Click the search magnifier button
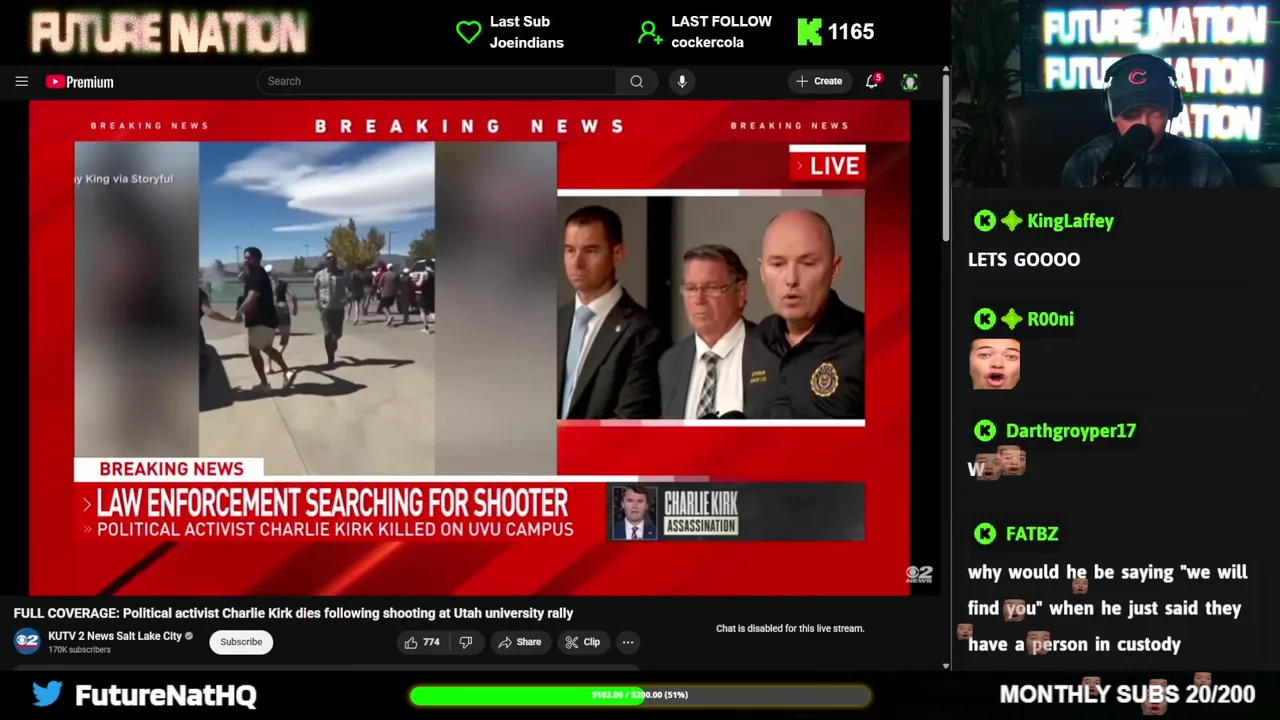 coord(636,81)
